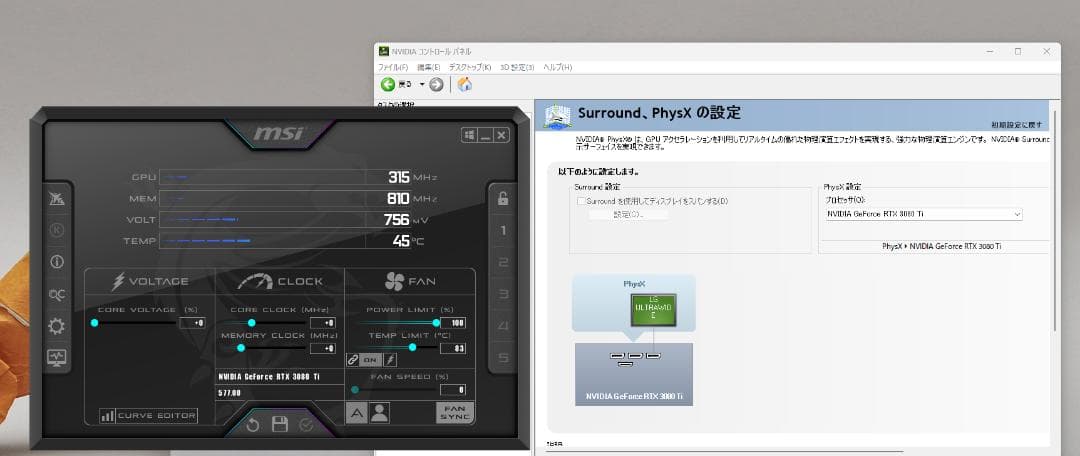Open ヘルプ(H) menu in NVIDIA Control Panel
Screen dimensions: 1080x456
[557, 68]
